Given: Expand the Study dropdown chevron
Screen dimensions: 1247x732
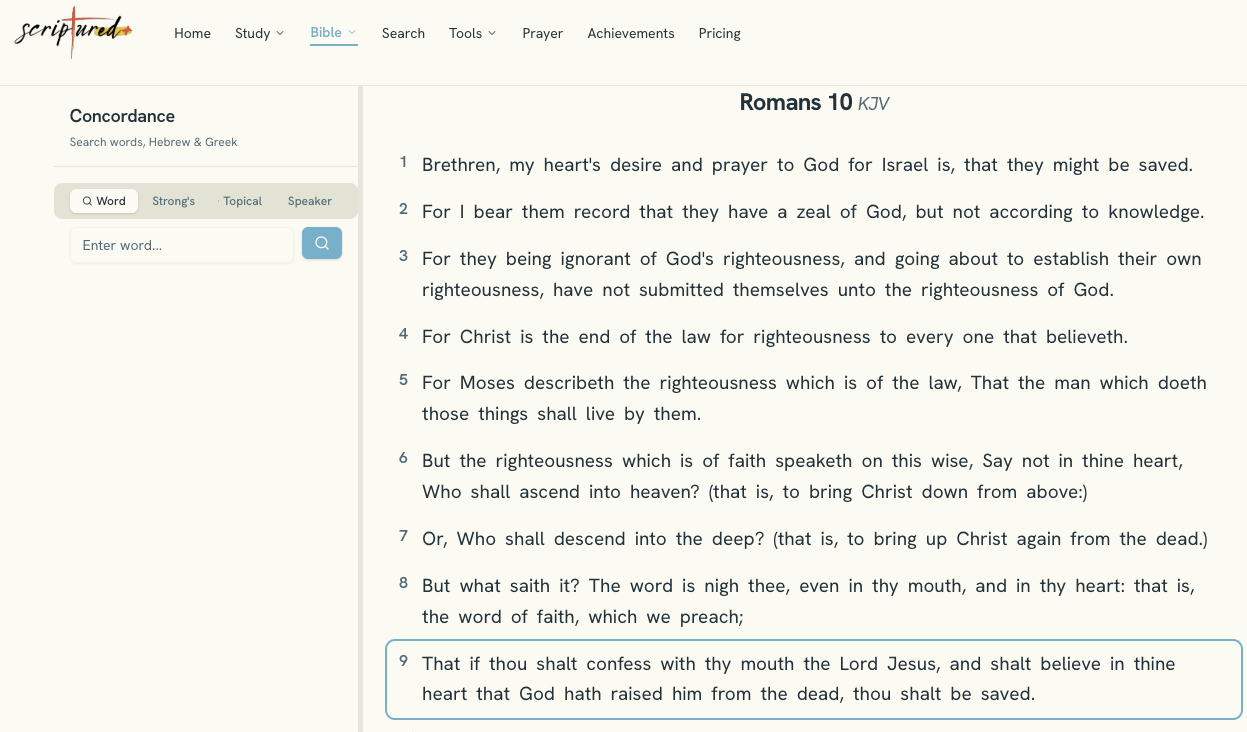Looking at the screenshot, I should pos(280,33).
